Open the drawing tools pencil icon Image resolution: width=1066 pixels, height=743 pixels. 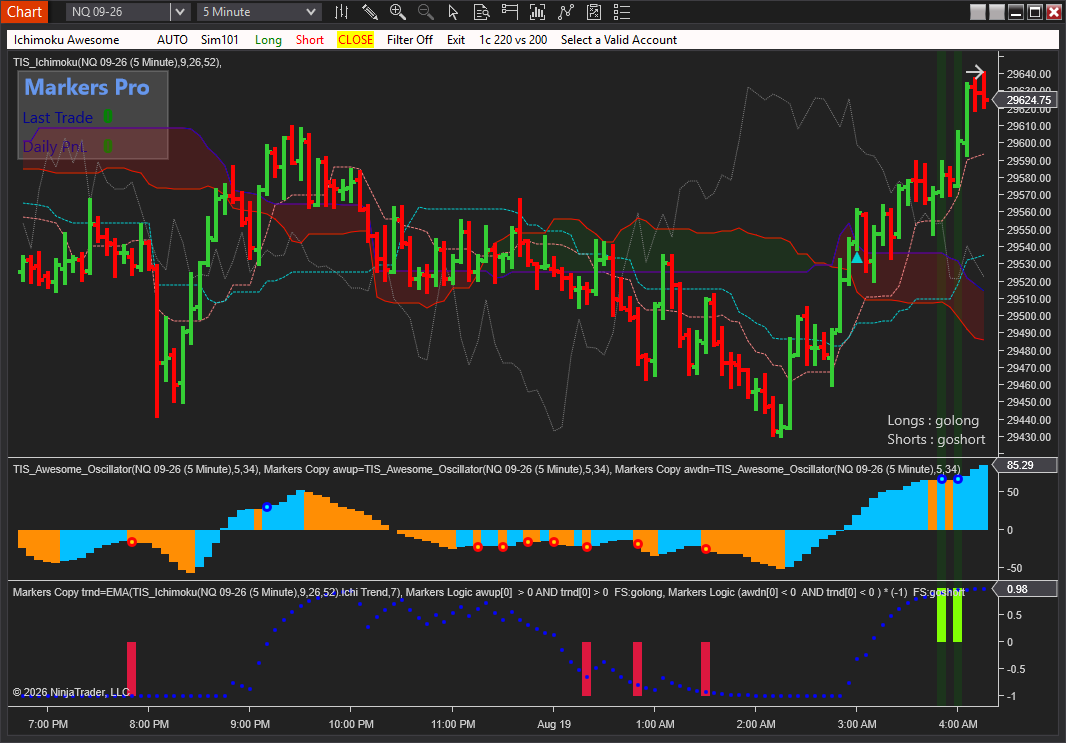(369, 12)
